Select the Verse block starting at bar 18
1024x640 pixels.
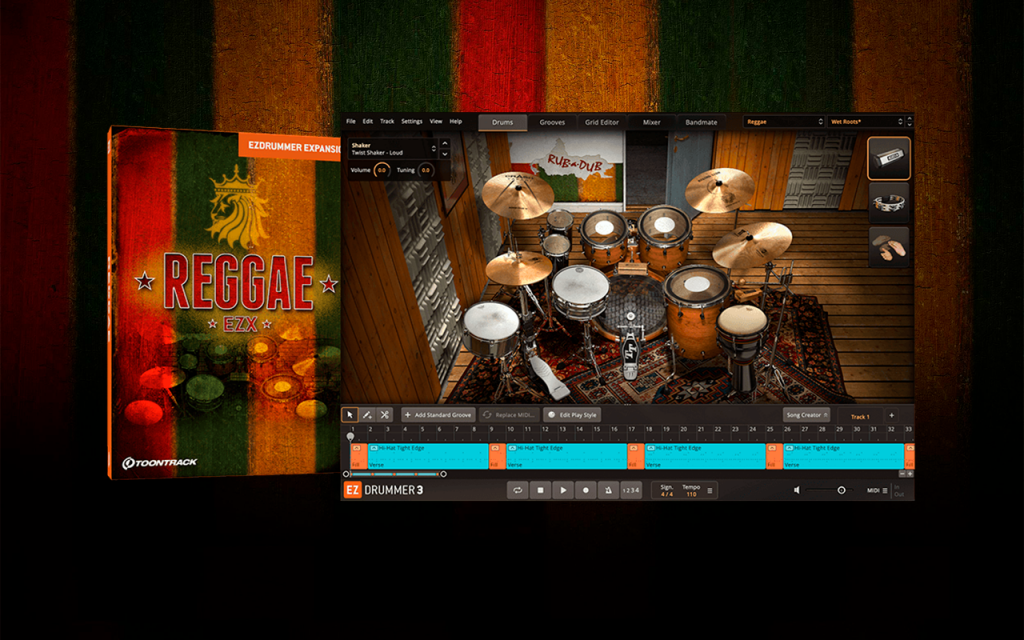[705, 456]
